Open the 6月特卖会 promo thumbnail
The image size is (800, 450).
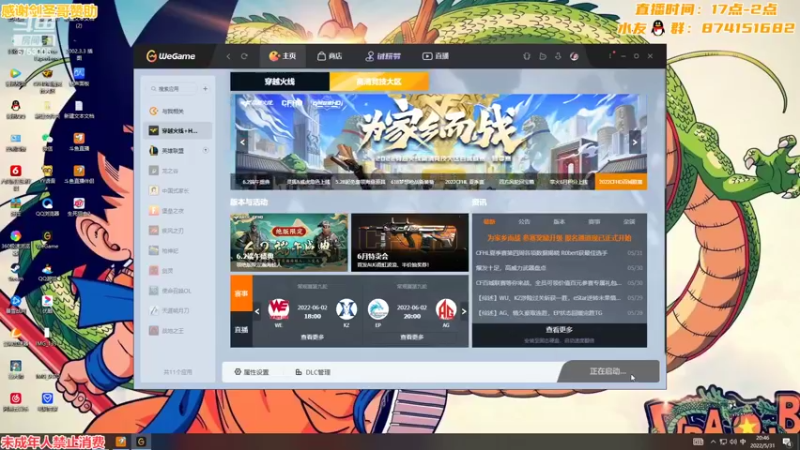click(410, 242)
